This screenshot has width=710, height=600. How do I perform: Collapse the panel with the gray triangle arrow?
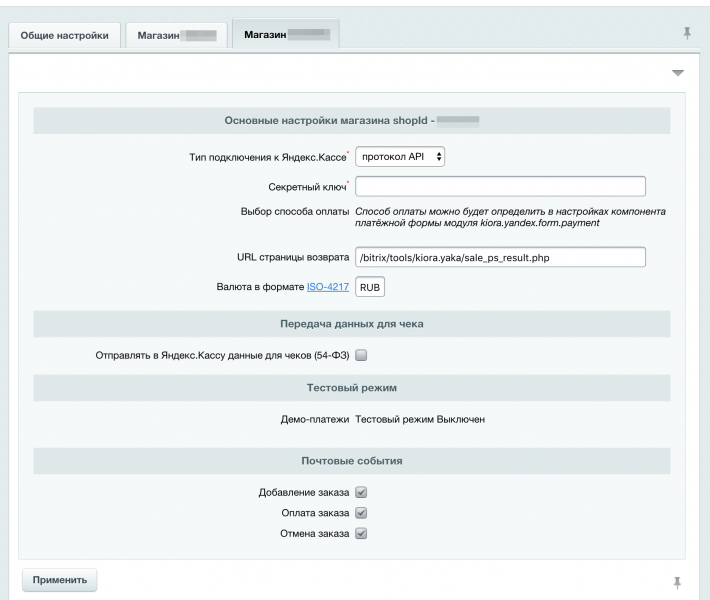pyautogui.click(x=677, y=73)
